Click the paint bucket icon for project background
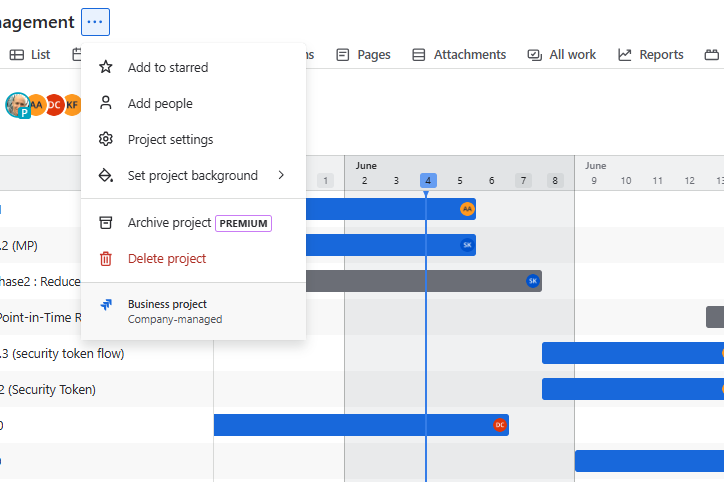 (x=106, y=175)
